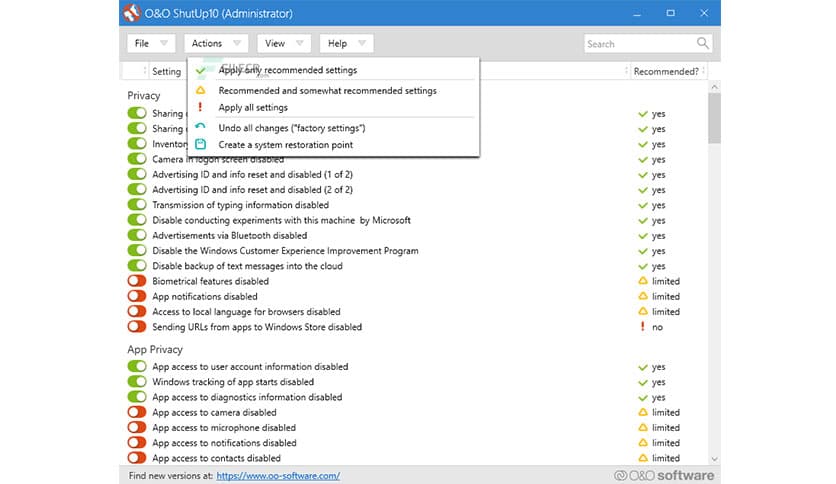Turn off Transmission of typing information toggle
Image resolution: width=836 pixels, height=484 pixels.
tap(137, 205)
